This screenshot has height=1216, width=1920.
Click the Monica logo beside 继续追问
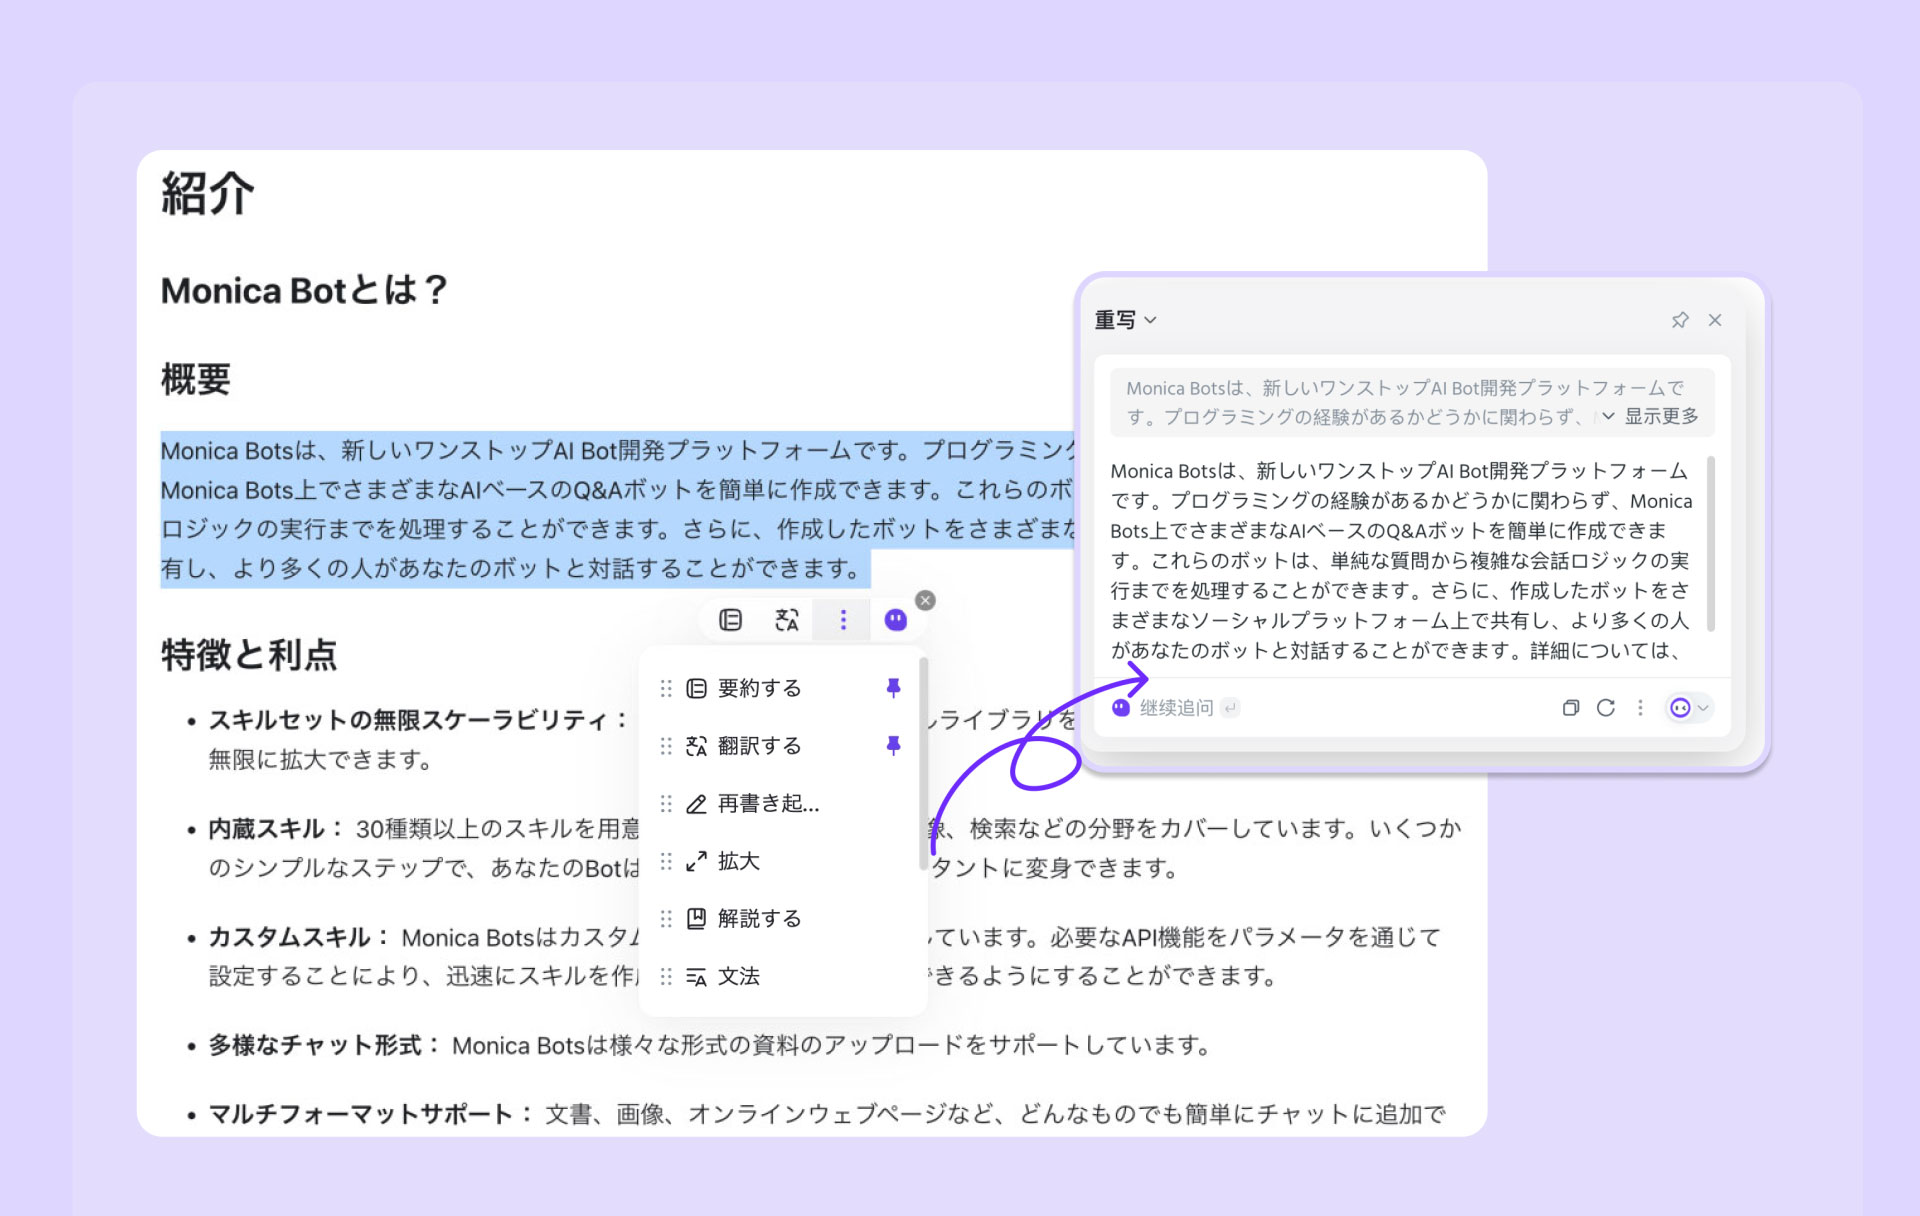[1121, 708]
